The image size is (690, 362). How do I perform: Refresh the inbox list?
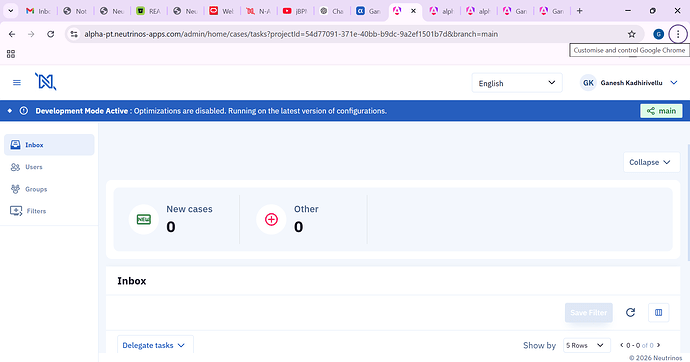pyautogui.click(x=630, y=312)
